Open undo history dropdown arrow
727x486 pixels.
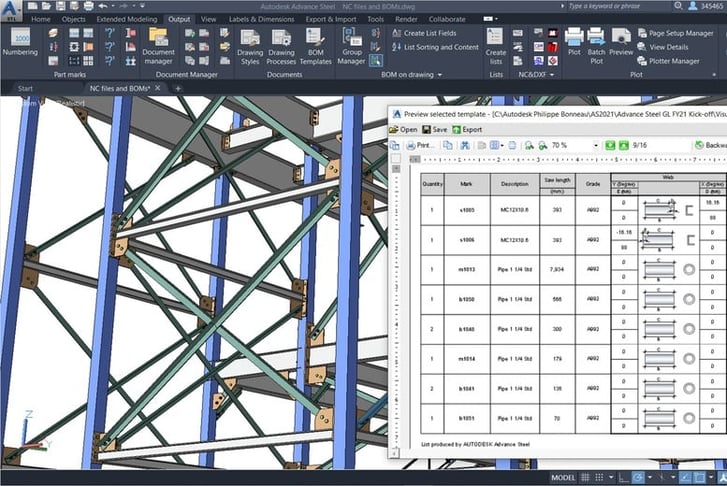point(113,6)
